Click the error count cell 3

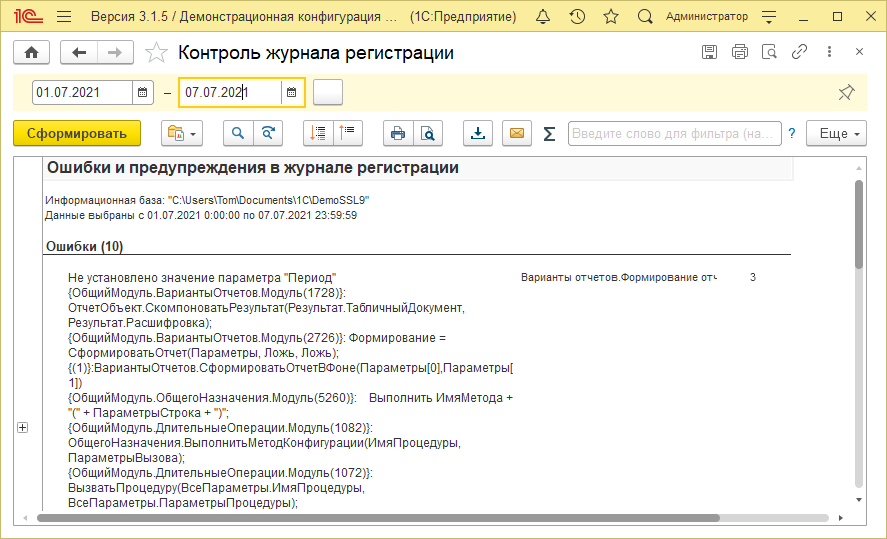[753, 278]
